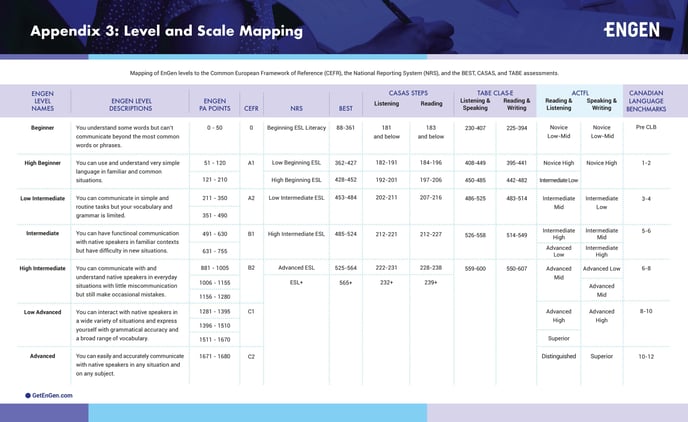Click the 'ENGEN LEVEL NAMES' column header
Screen dimensions: 688x422
(x=43, y=101)
